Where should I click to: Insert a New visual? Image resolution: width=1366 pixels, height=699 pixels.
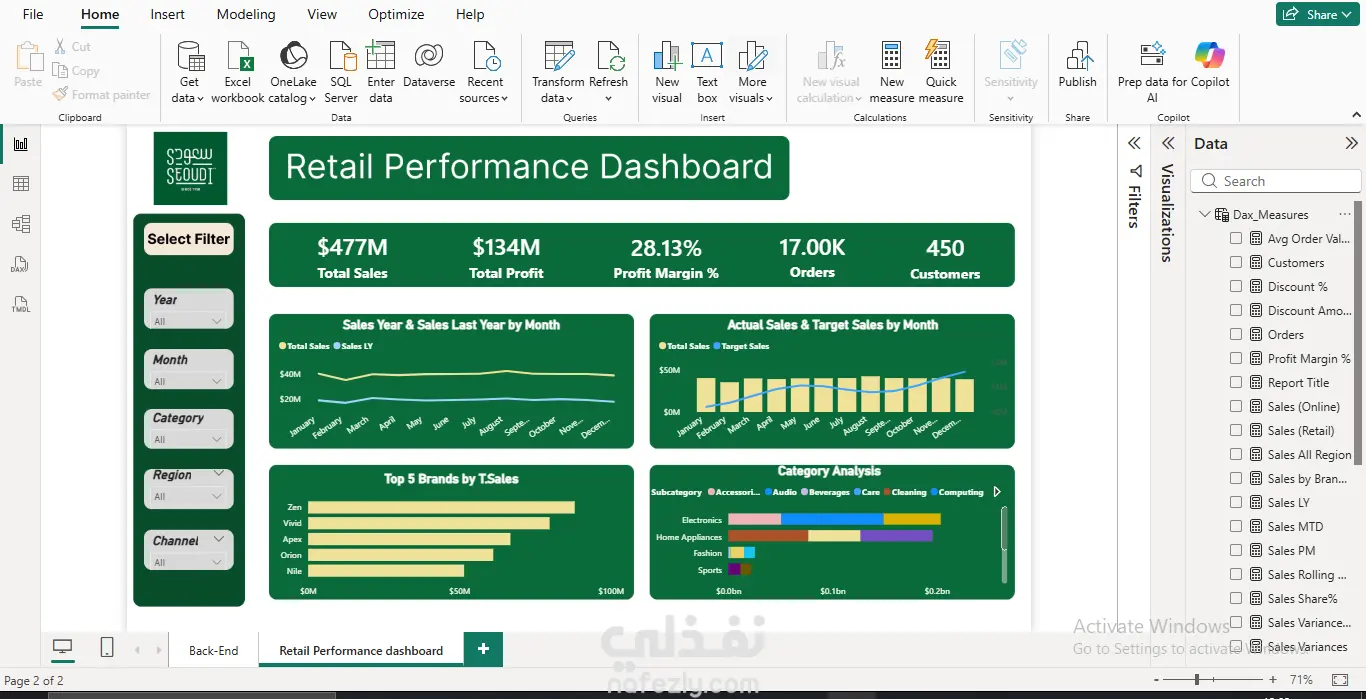click(x=667, y=72)
